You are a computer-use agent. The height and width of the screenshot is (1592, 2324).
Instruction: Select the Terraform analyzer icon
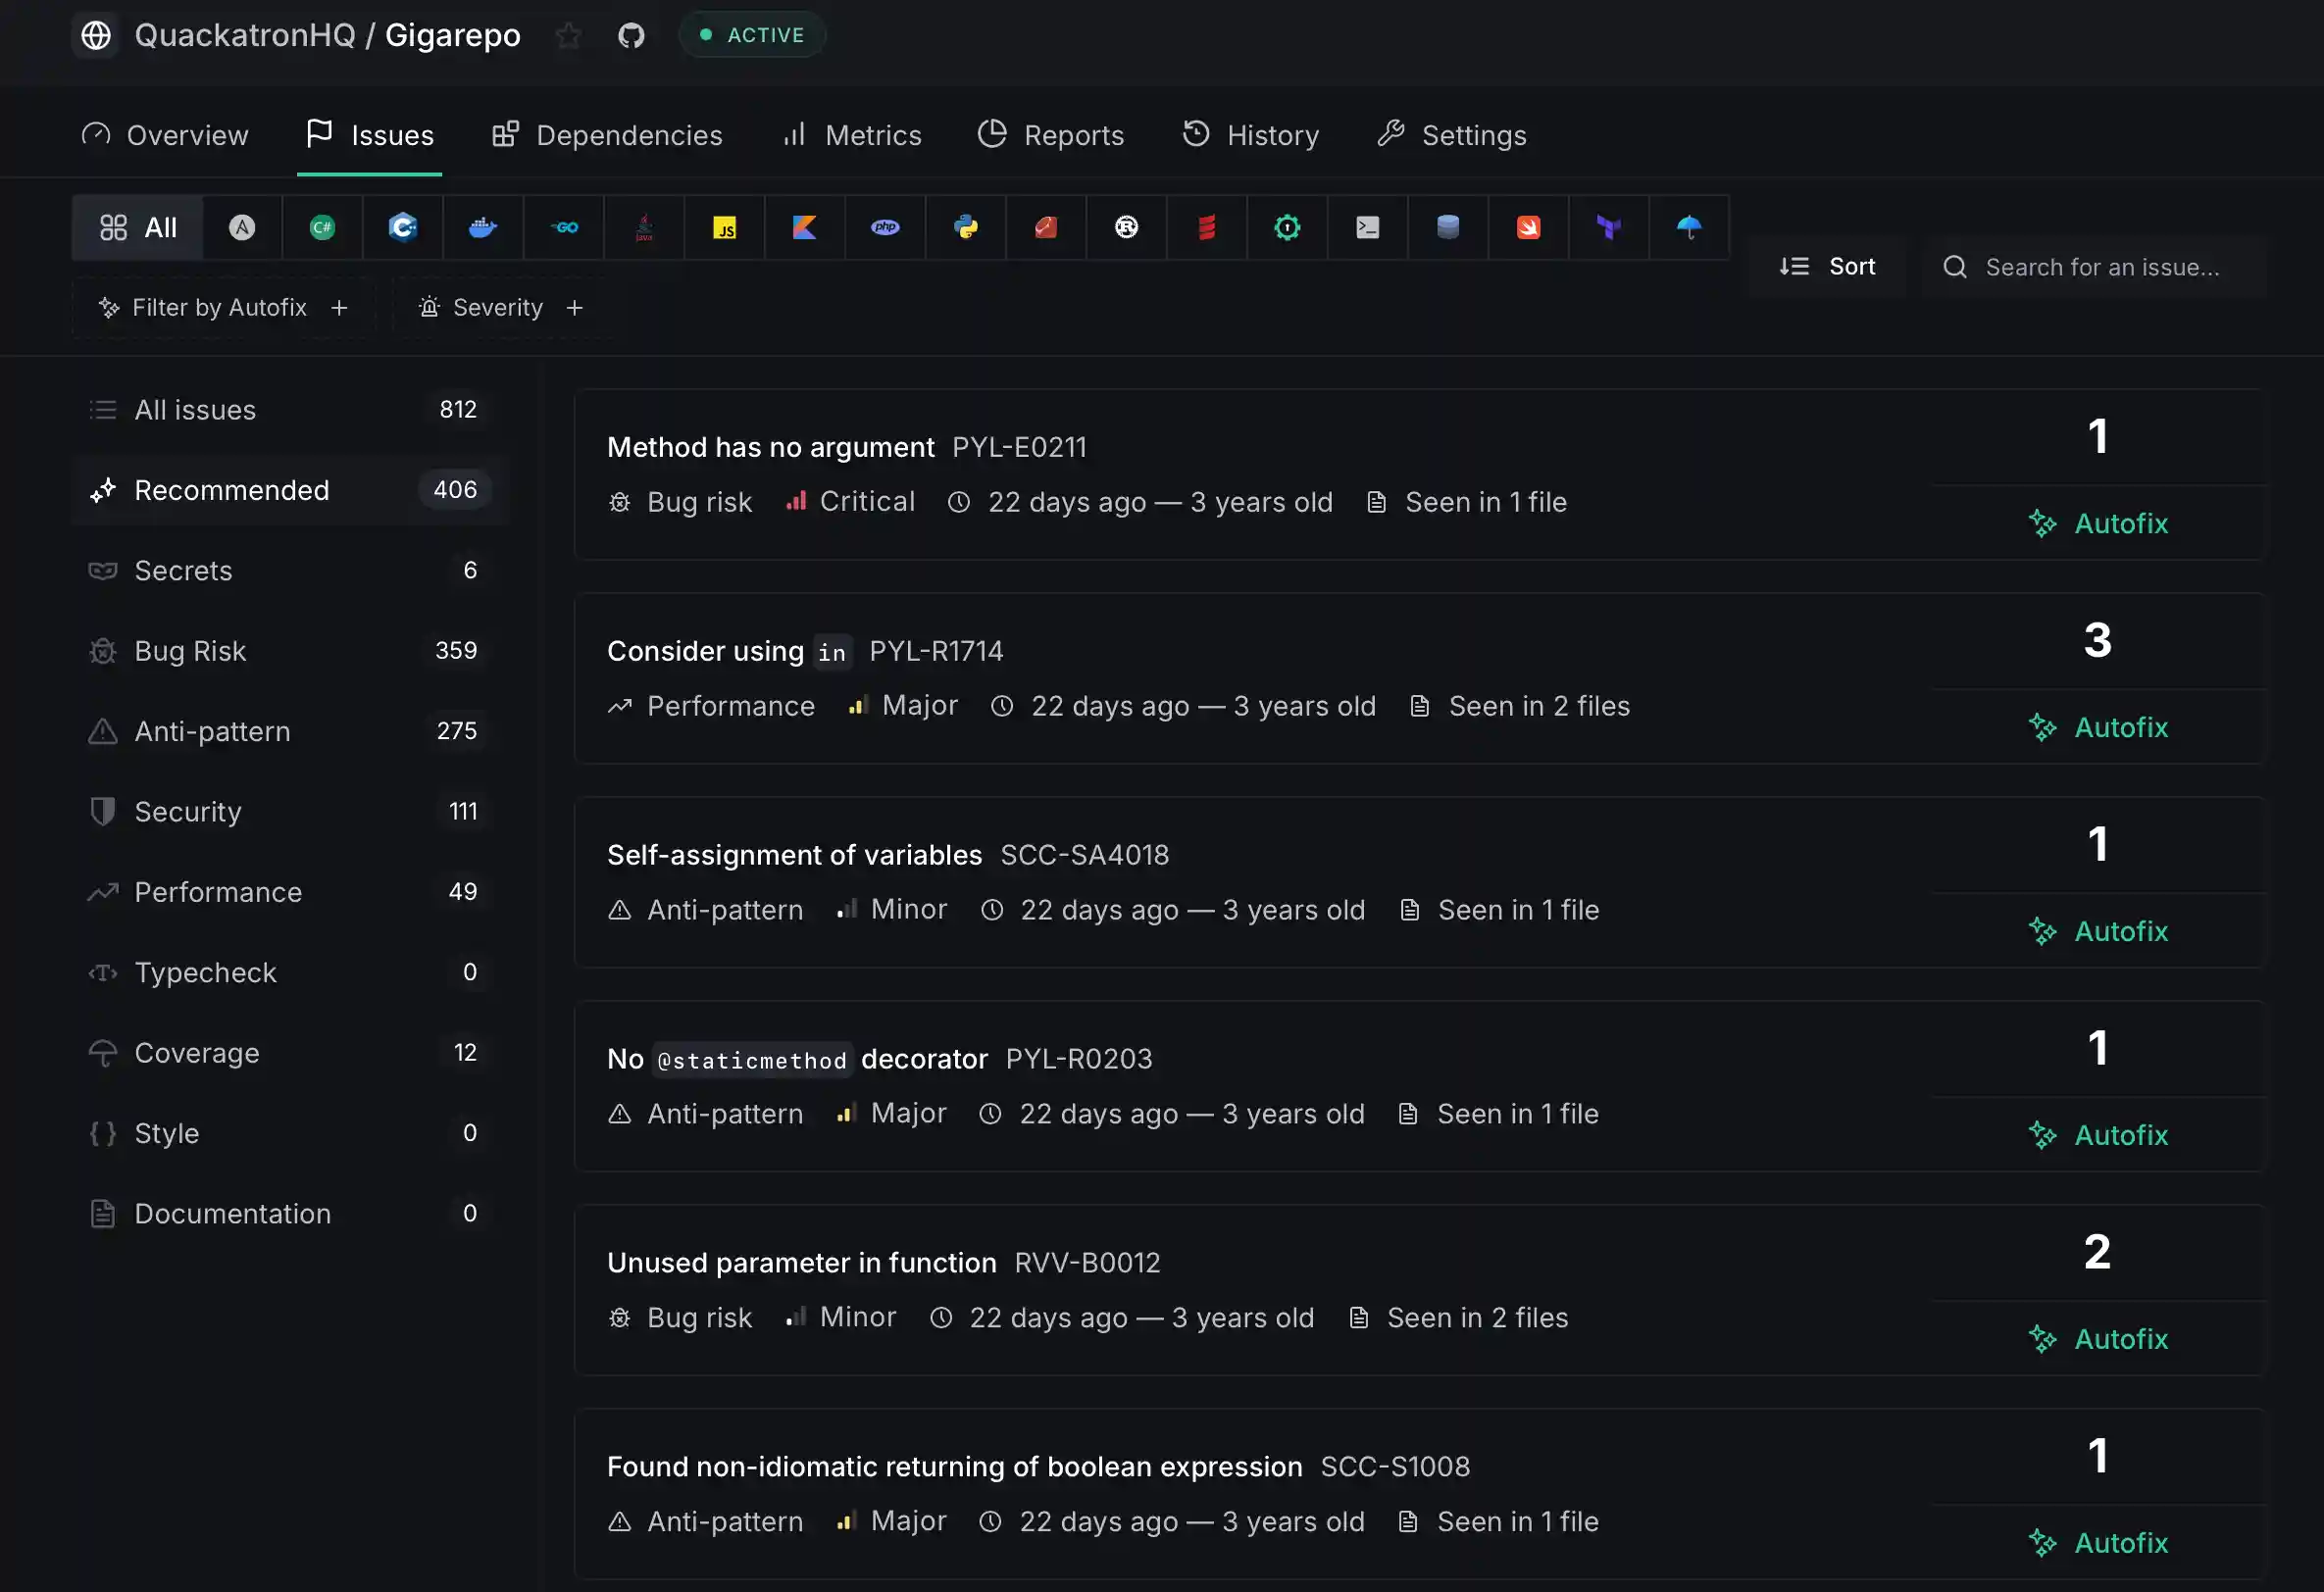point(1608,228)
